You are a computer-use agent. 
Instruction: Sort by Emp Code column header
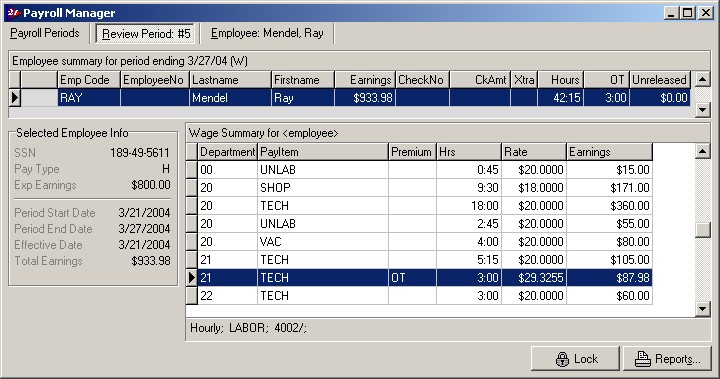(89, 79)
